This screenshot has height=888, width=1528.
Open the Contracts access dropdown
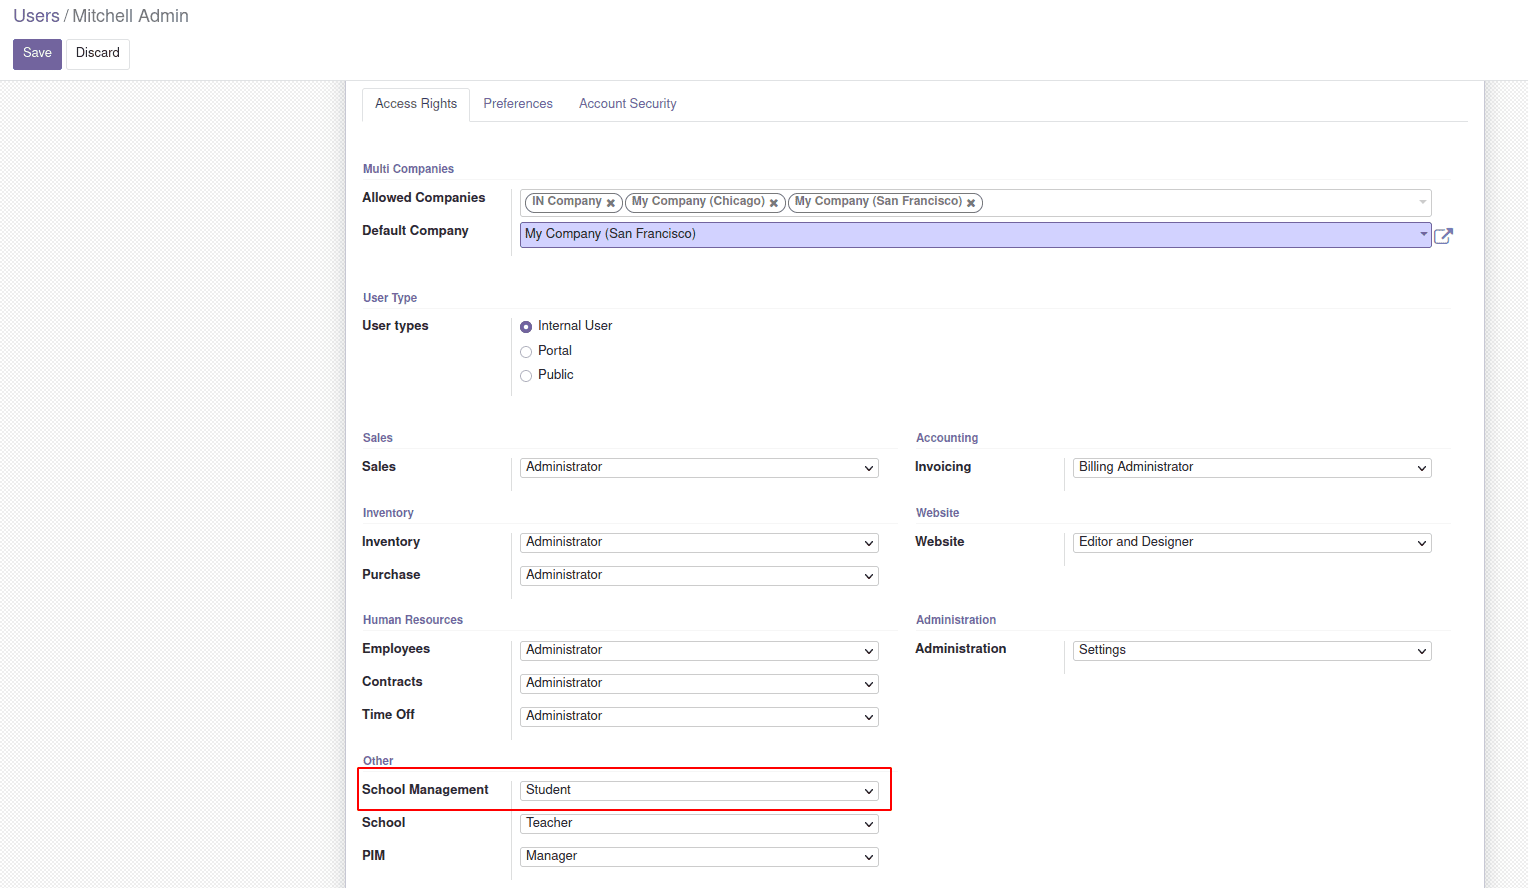pos(699,684)
